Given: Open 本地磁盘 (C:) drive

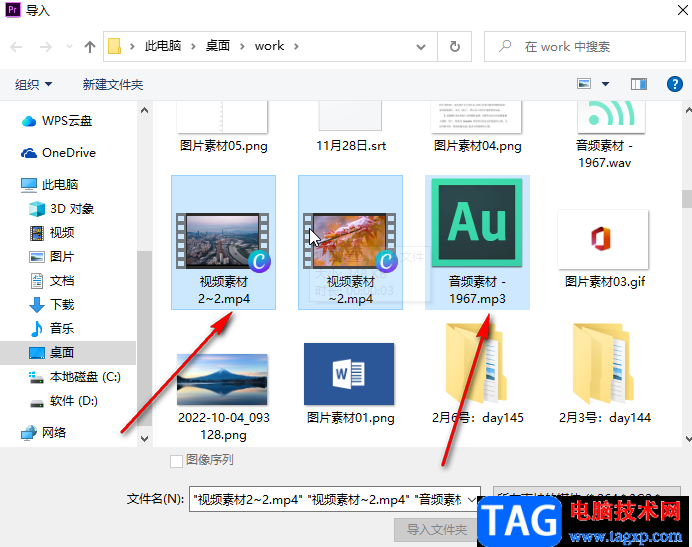Looking at the screenshot, I should pos(75,377).
